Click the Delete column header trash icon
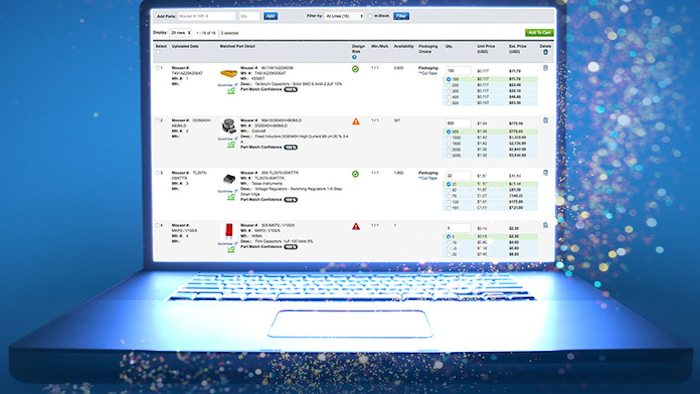Image resolution: width=700 pixels, height=394 pixels. (x=545, y=52)
